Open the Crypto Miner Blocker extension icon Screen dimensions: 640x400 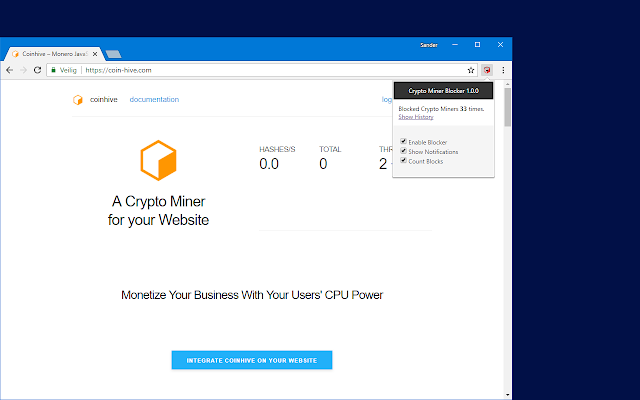tap(487, 70)
